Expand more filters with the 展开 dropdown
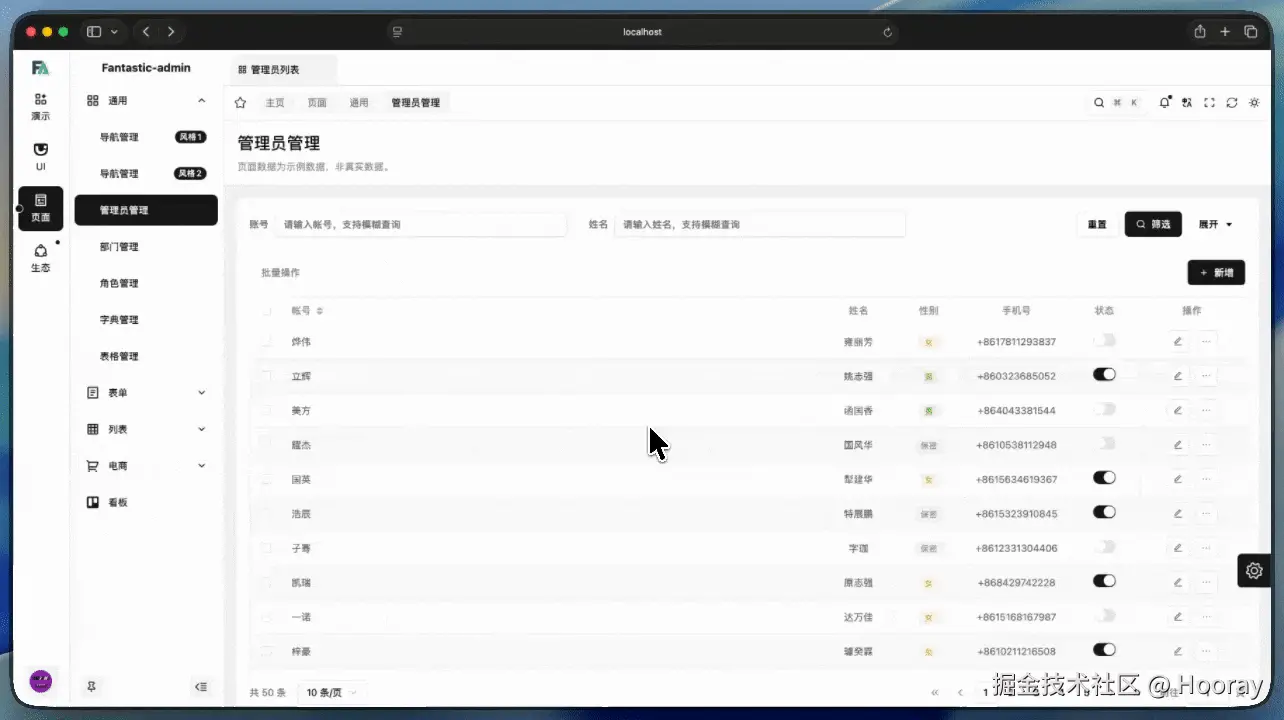The width and height of the screenshot is (1284, 720). click(1216, 225)
